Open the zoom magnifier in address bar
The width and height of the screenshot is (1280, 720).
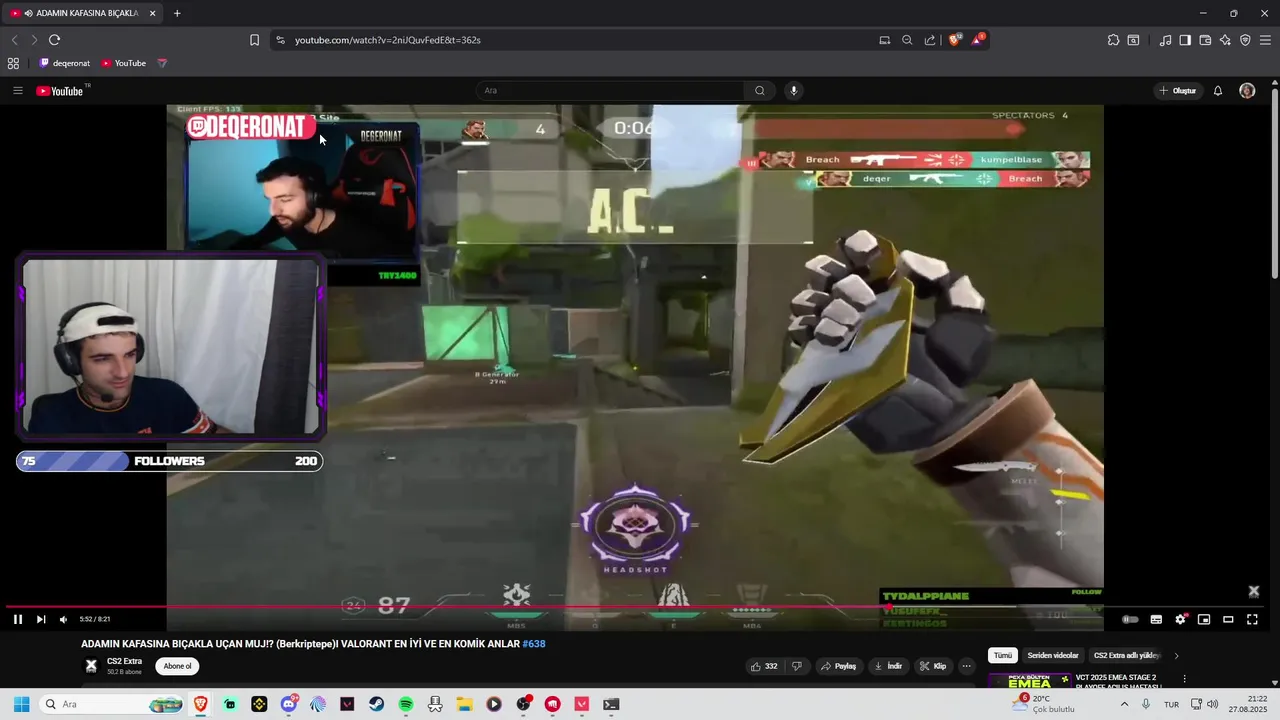[907, 40]
